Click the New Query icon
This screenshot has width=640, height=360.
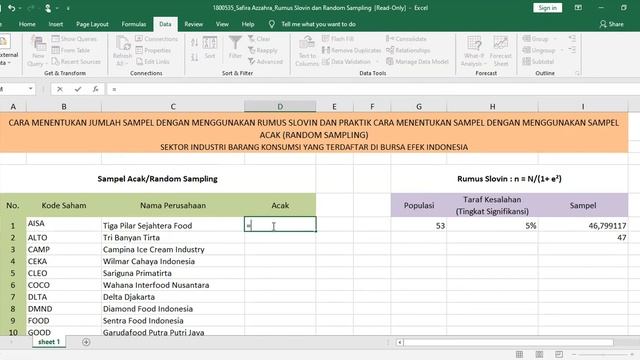(x=38, y=51)
